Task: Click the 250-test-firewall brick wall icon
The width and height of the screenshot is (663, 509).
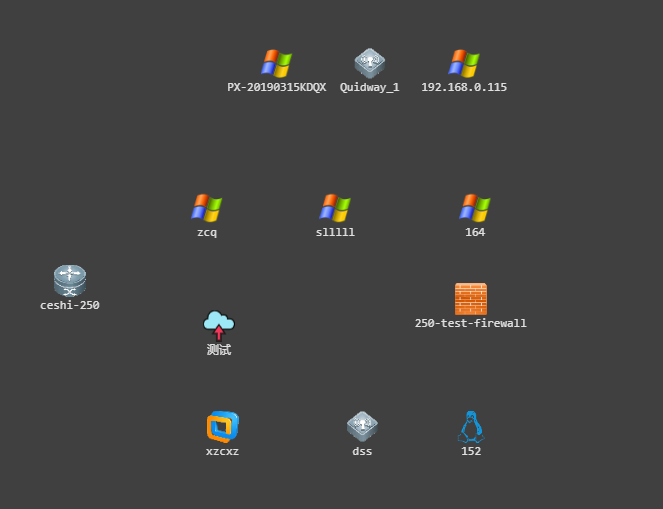Action: click(471, 299)
